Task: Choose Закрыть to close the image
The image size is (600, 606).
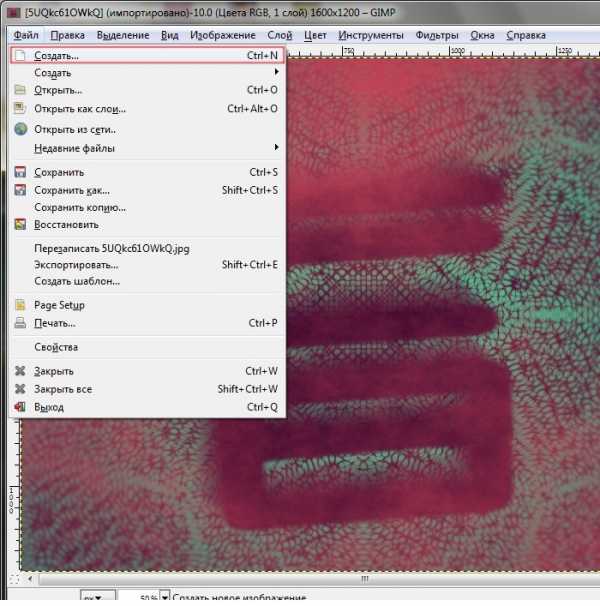Action: click(147, 371)
